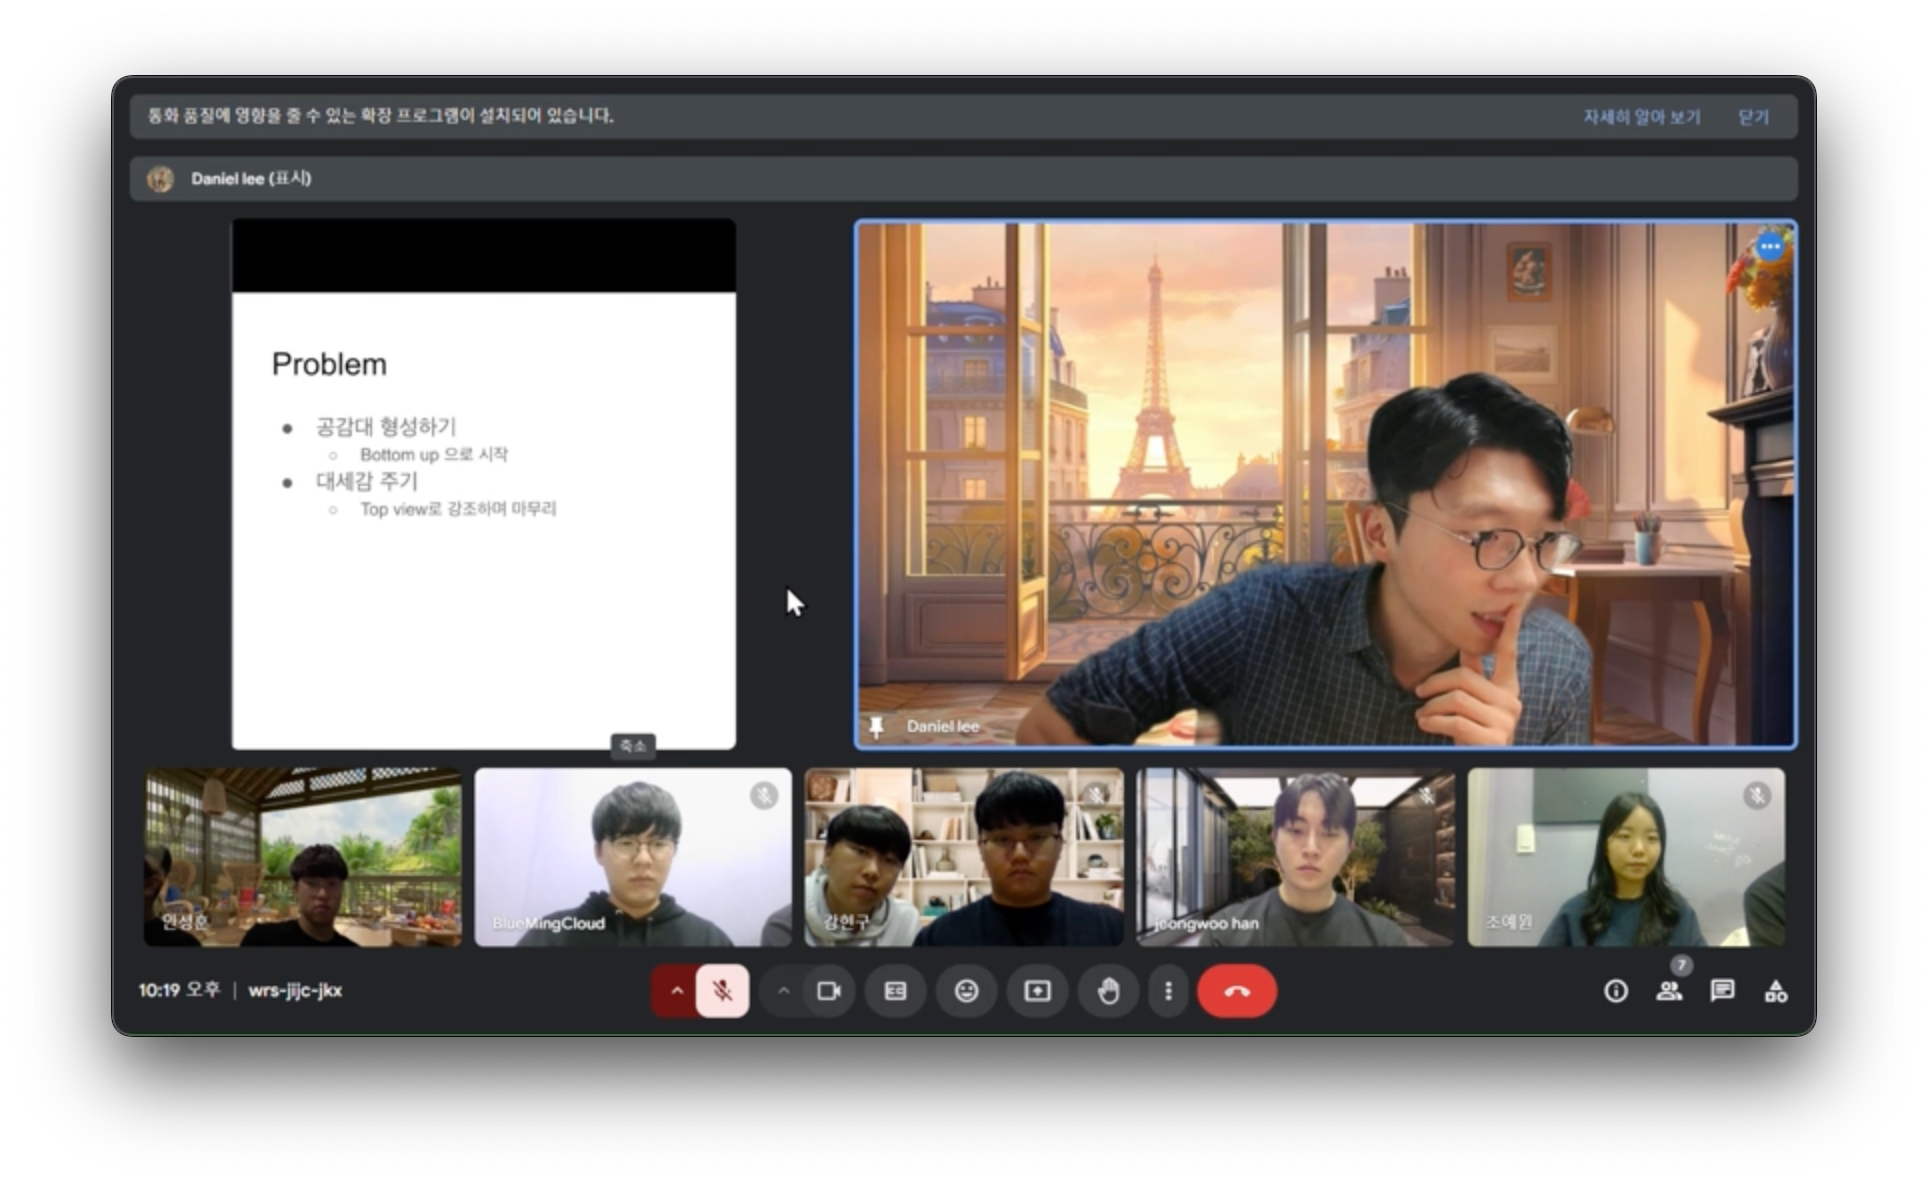Open more options three-dot menu
This screenshot has width=1928, height=1184.
tap(1167, 991)
